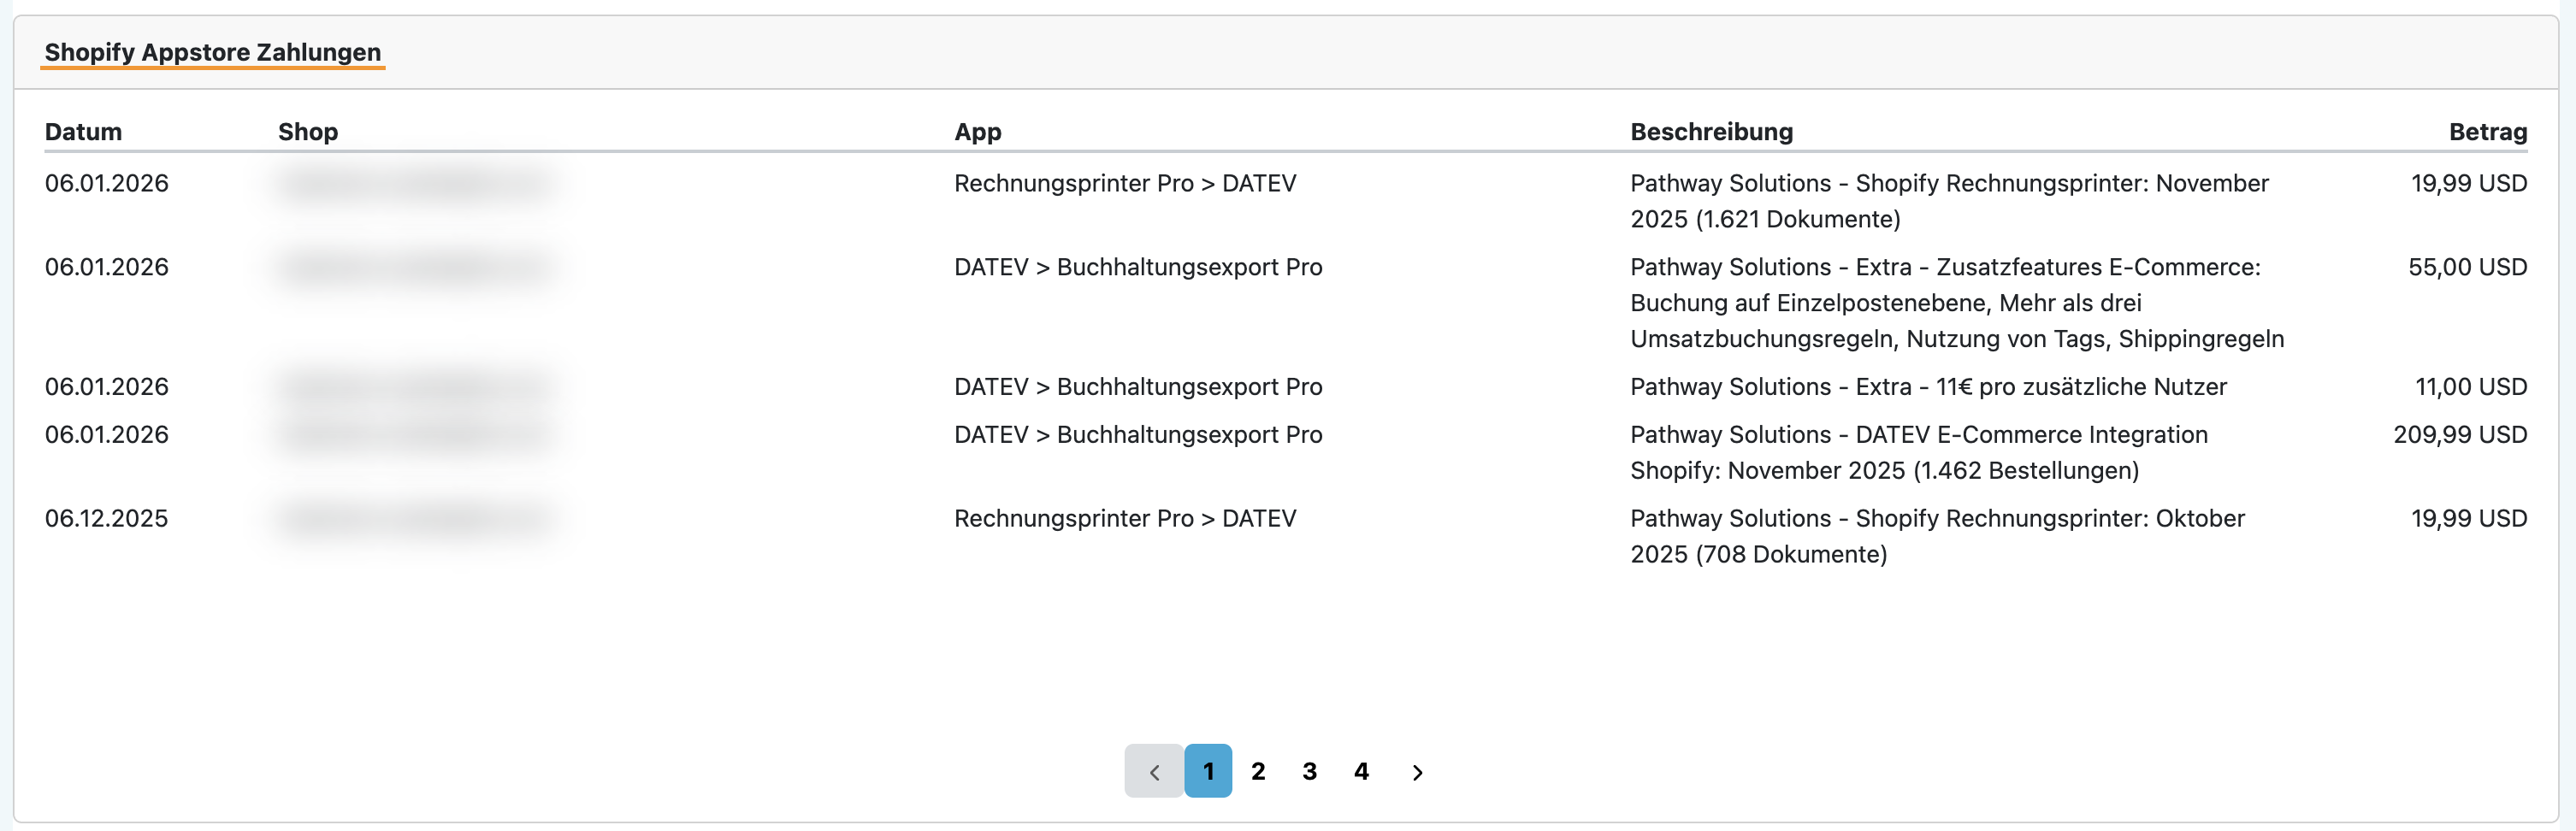Open the Shopify Appstore Zahlungen tab
Screen dimensions: 2576x831
tap(212, 52)
